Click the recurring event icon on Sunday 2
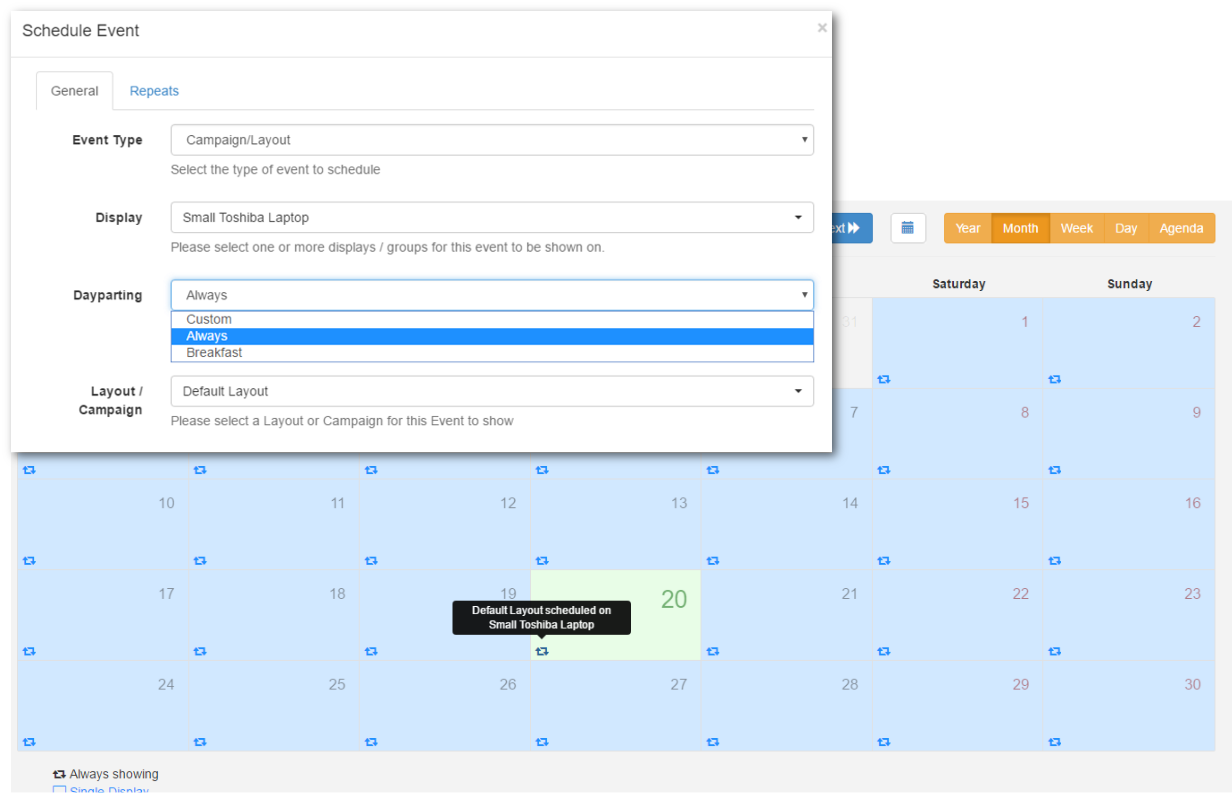 1055,379
